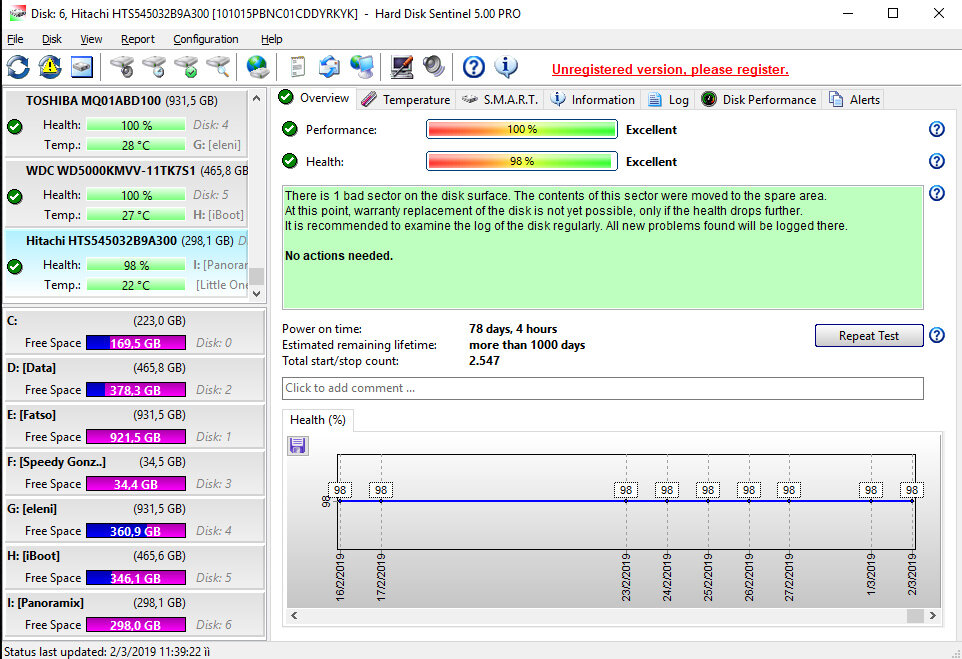Click the disk with green checkmark icon

click(187, 67)
